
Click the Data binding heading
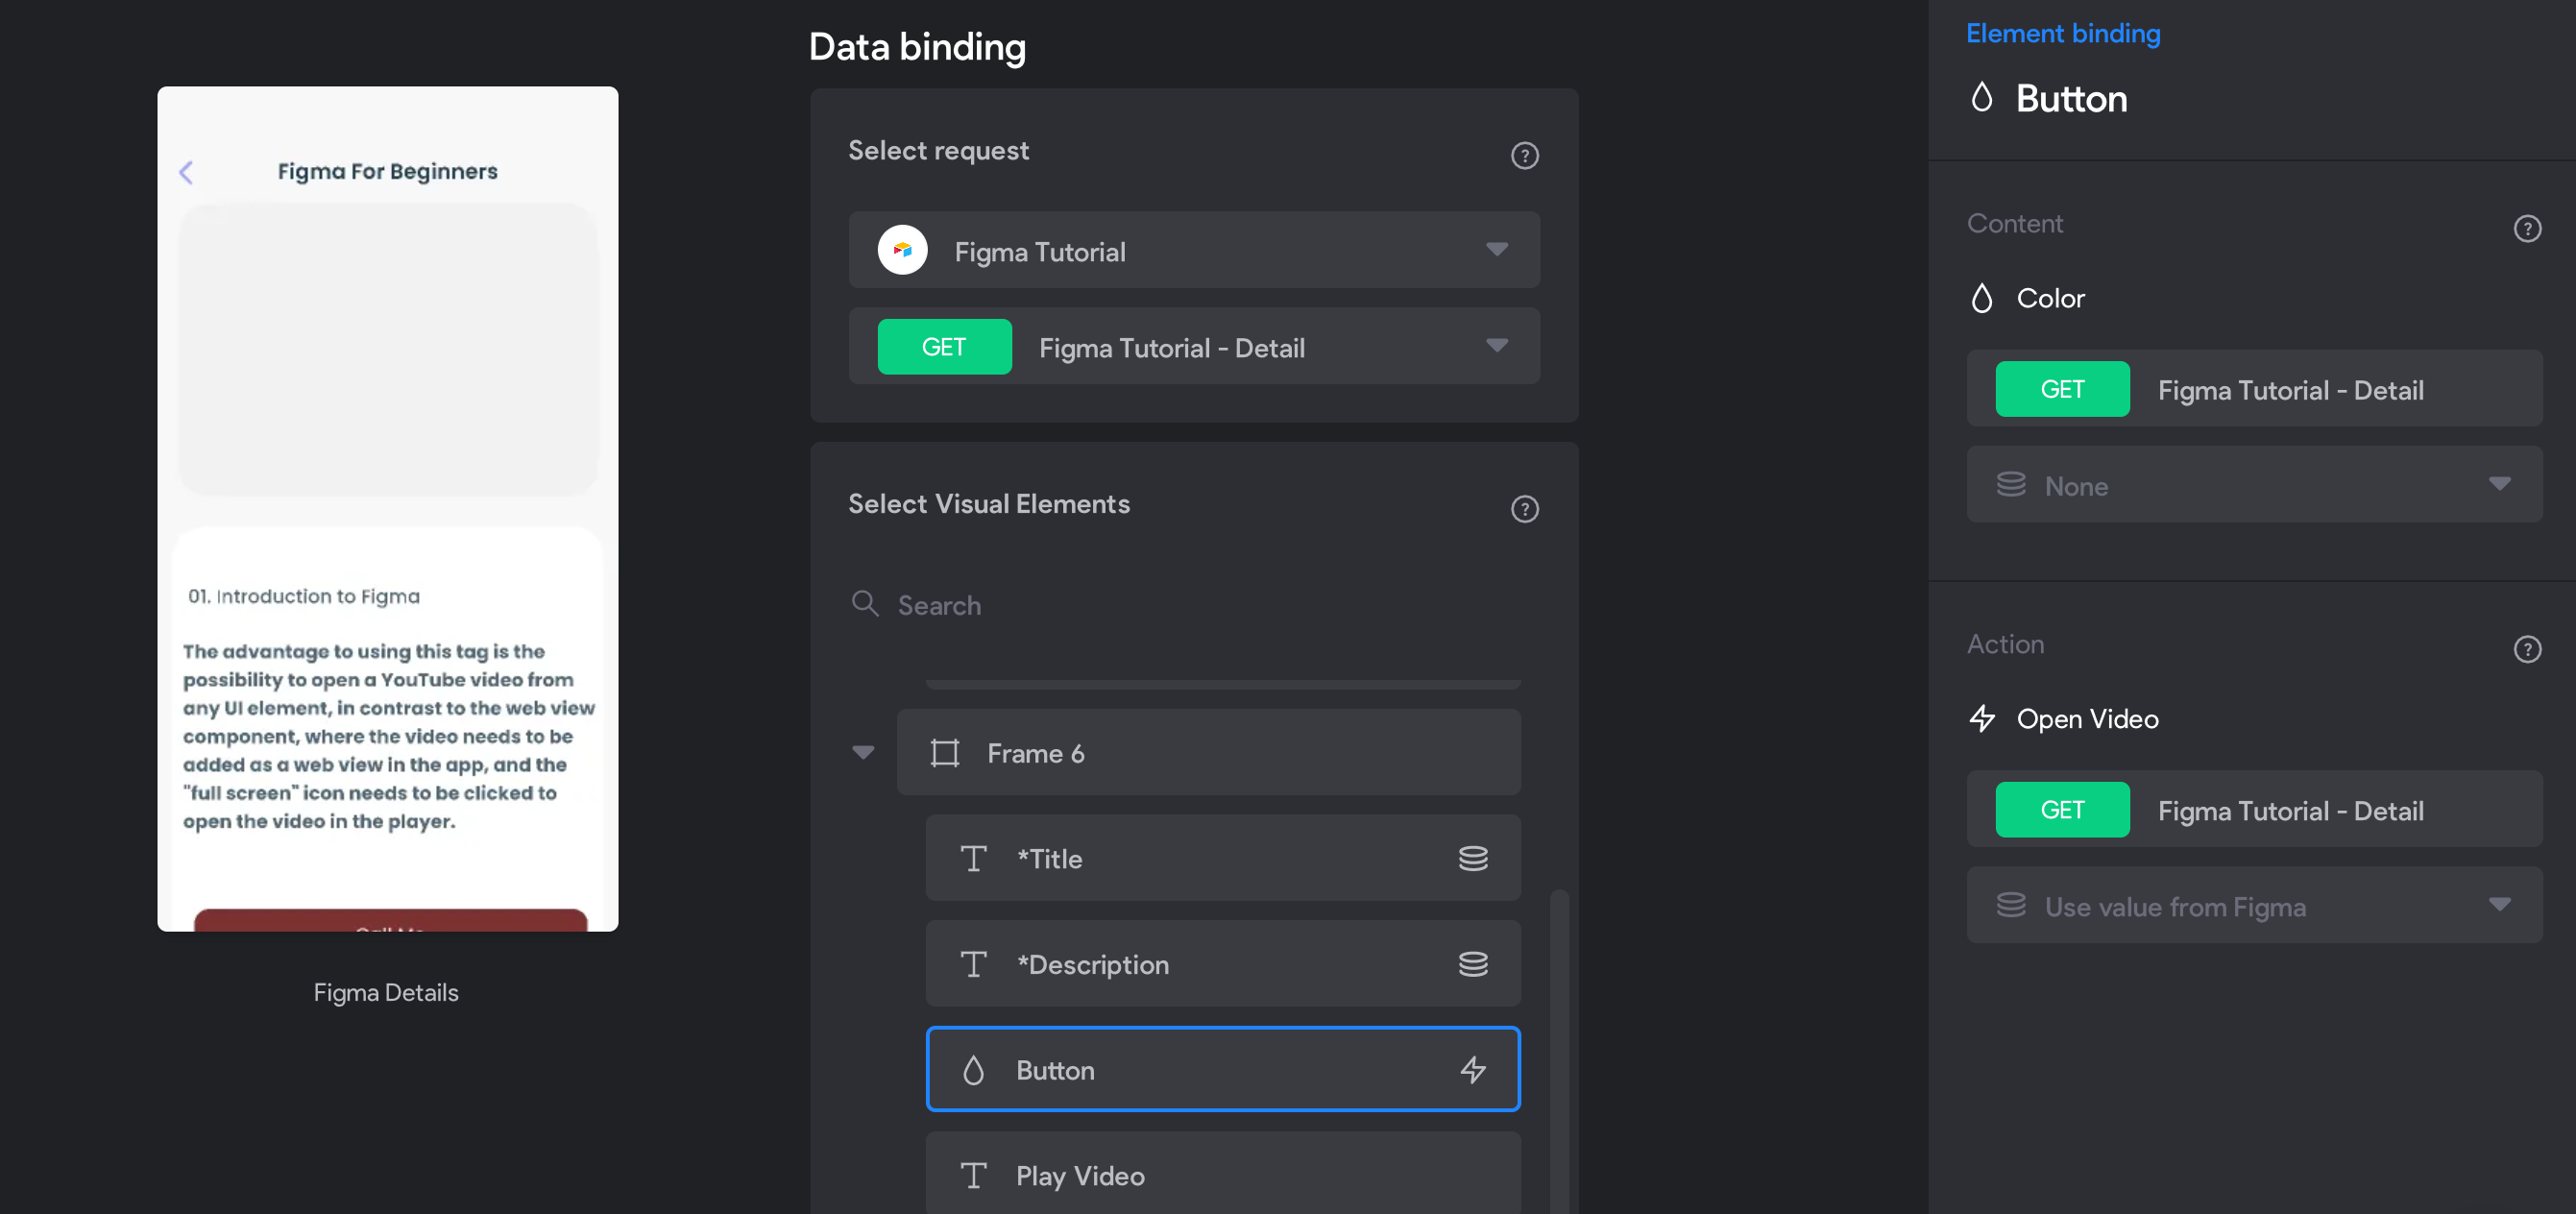pos(917,47)
